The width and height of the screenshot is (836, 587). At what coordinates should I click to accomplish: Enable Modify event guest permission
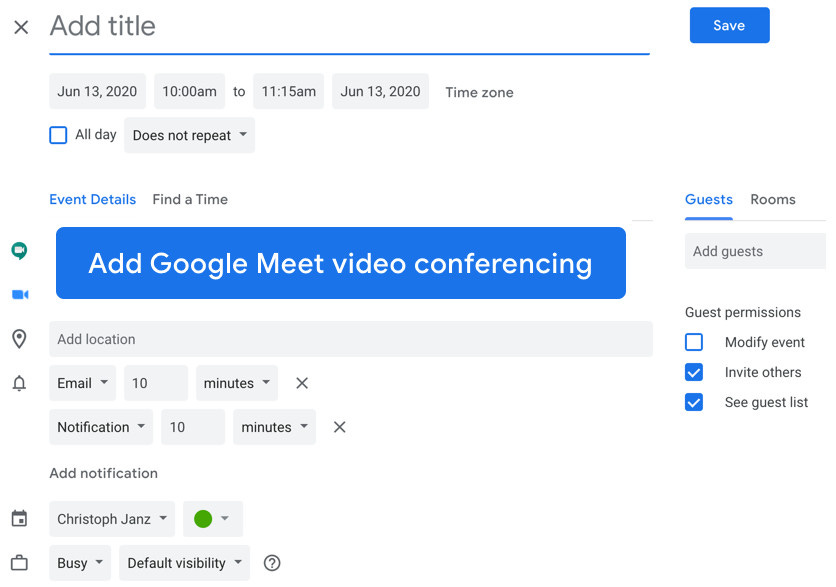pos(694,342)
